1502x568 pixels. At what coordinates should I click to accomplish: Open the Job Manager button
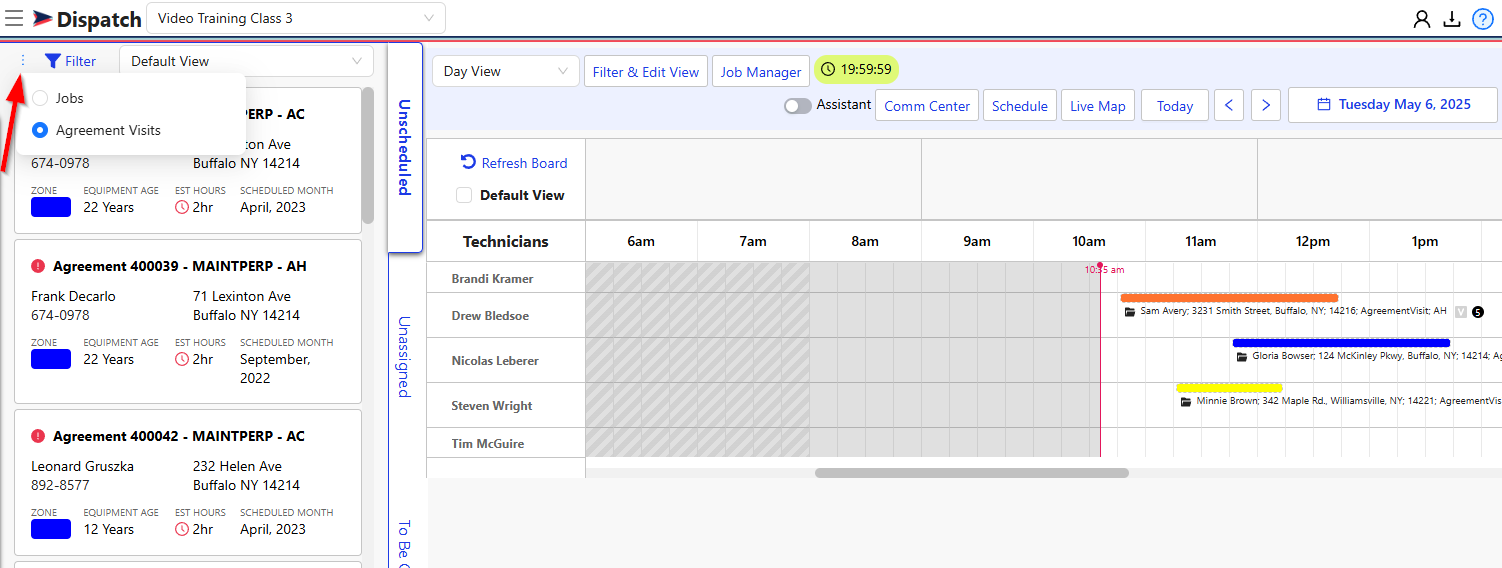point(760,72)
